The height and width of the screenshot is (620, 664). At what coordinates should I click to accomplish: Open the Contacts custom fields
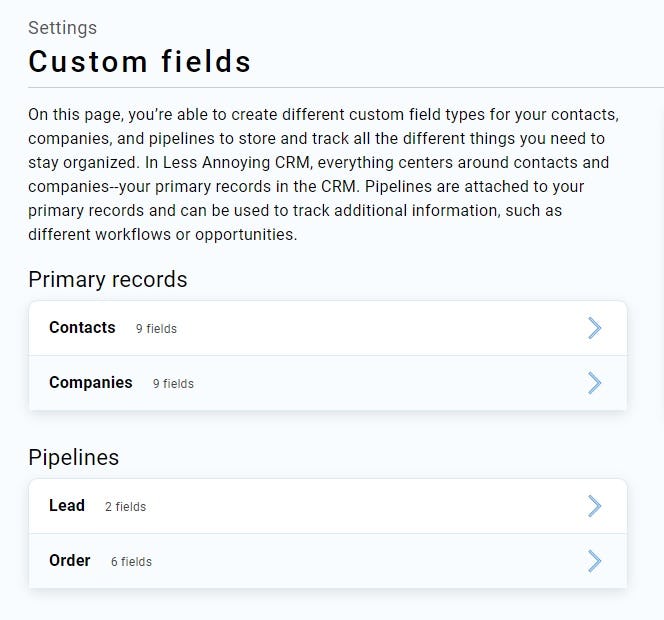(82, 328)
